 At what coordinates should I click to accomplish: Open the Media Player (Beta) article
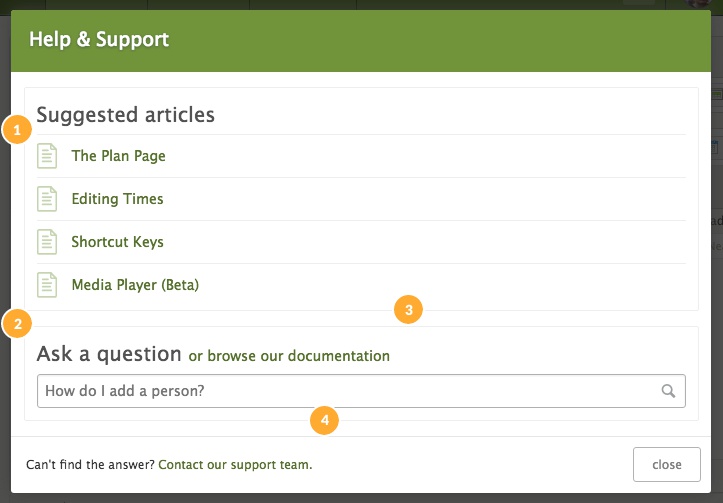135,284
